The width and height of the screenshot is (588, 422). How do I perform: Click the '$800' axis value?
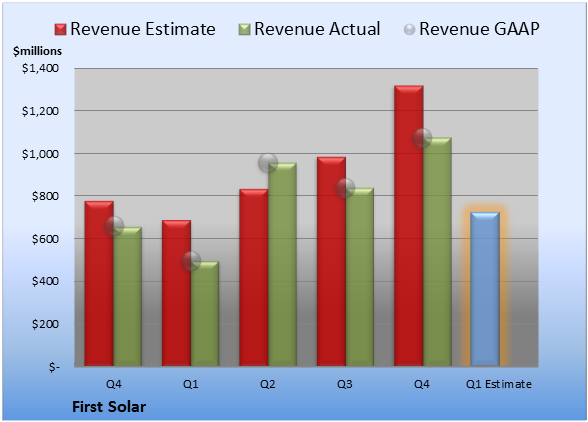[x=45, y=196]
